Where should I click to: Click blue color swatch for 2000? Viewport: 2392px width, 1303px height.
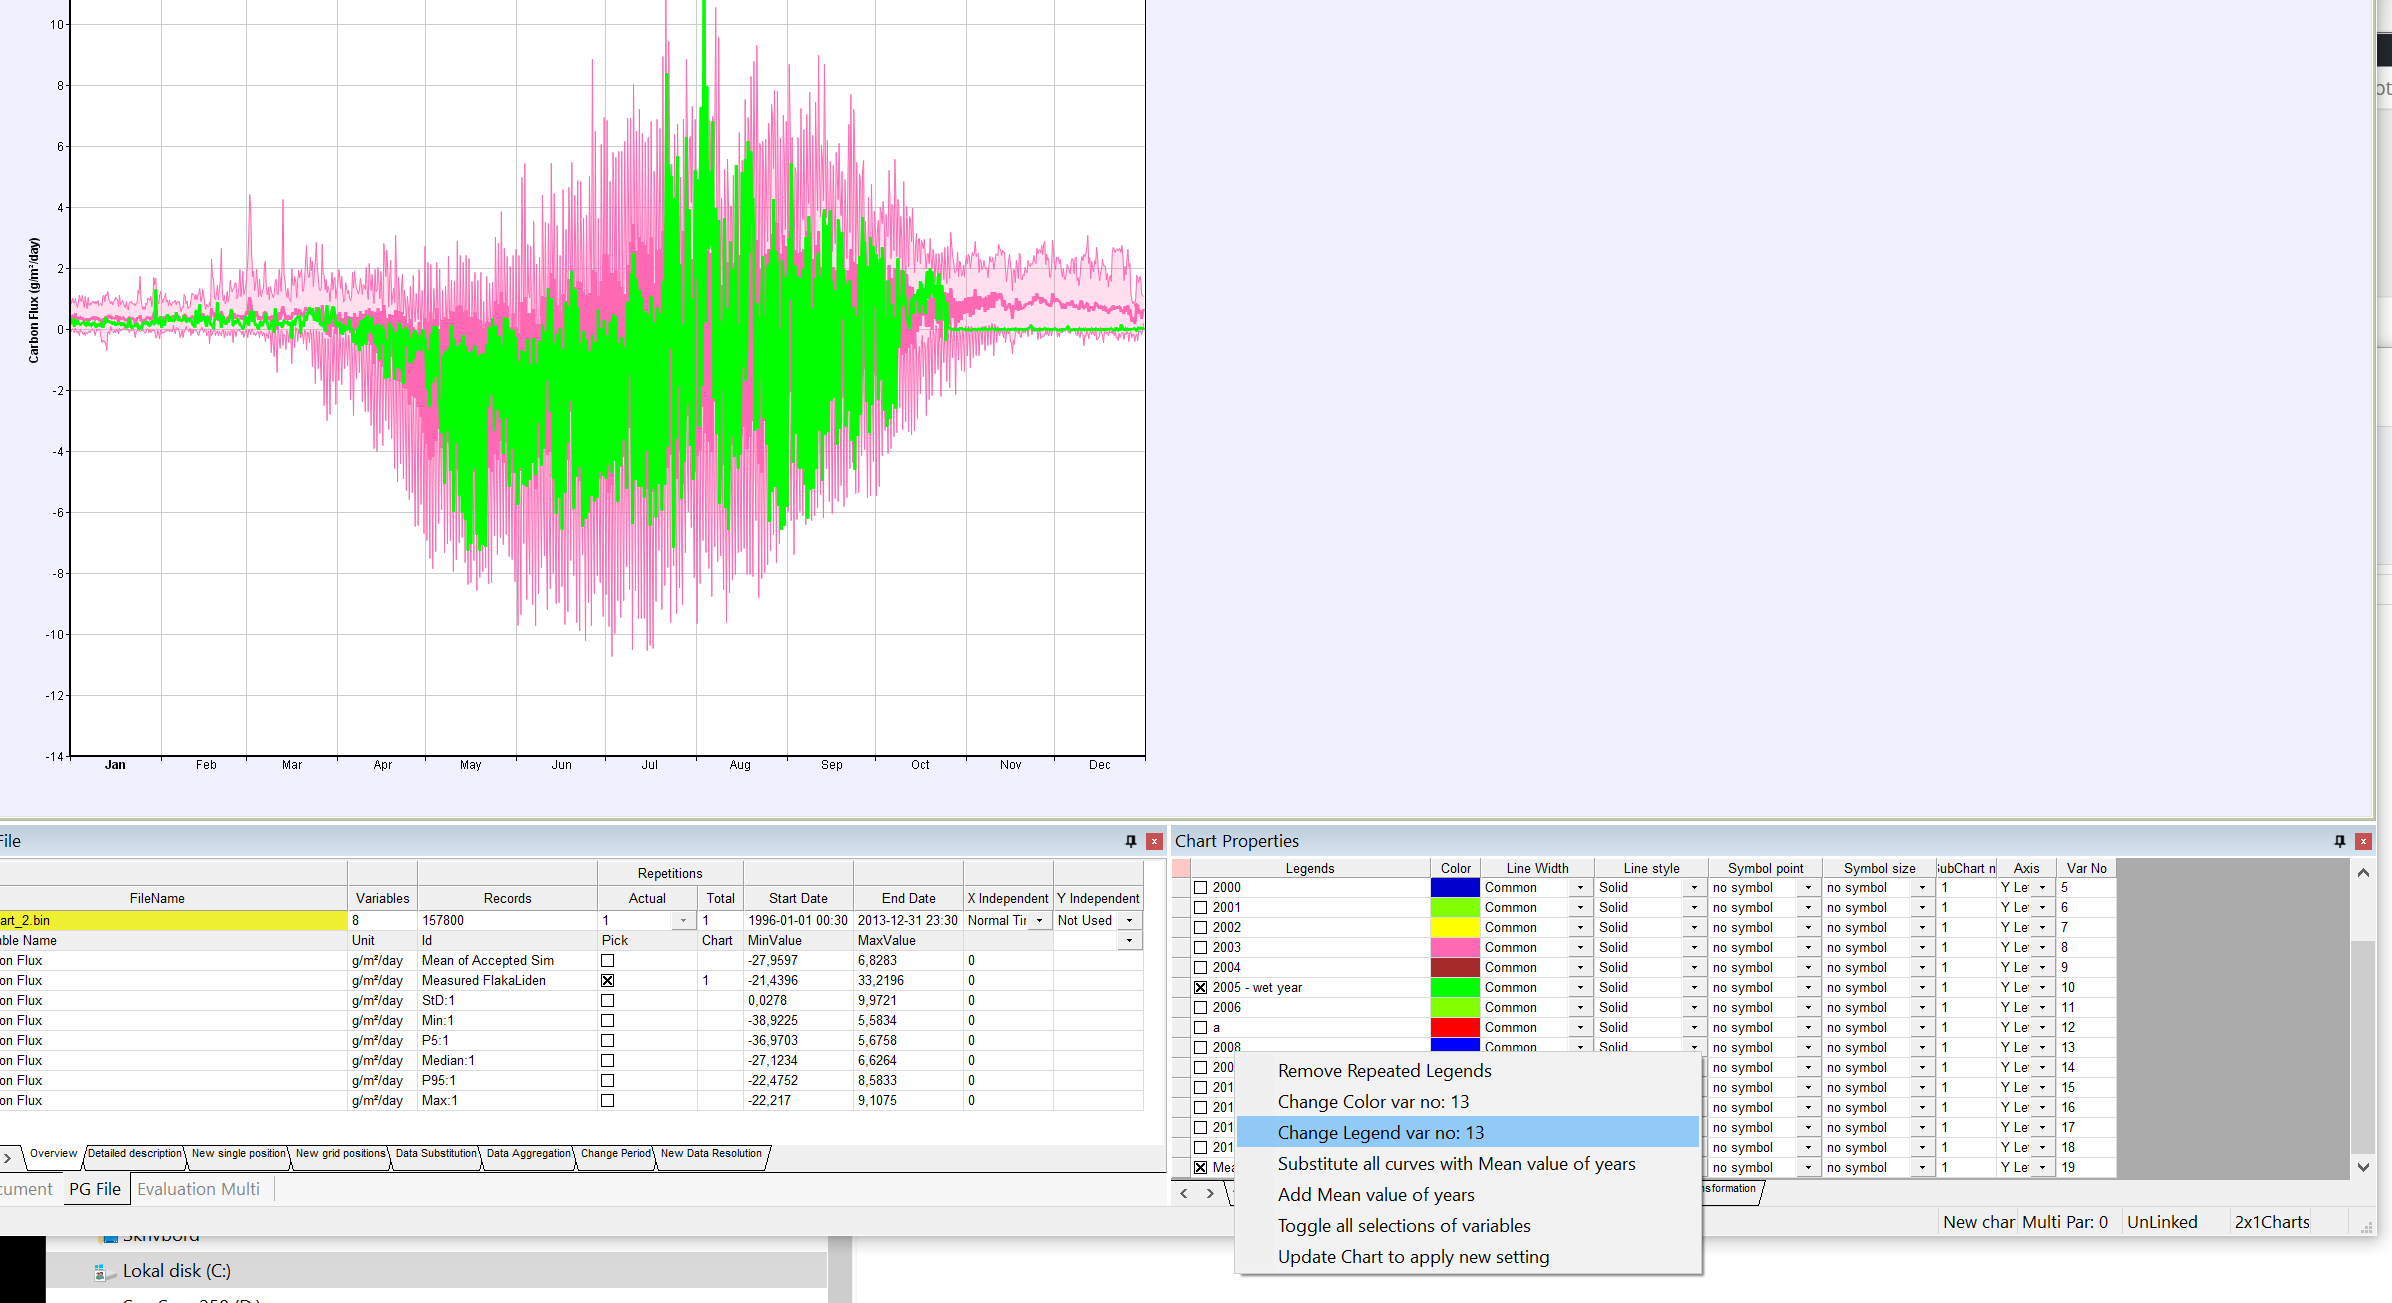tap(1455, 888)
